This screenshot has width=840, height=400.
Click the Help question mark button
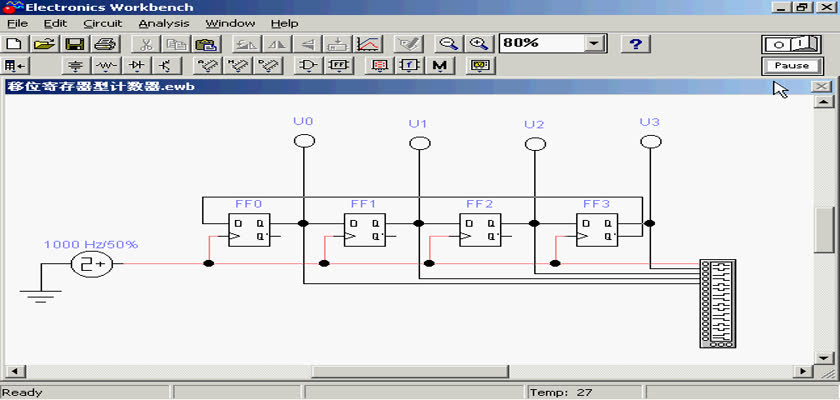637,44
